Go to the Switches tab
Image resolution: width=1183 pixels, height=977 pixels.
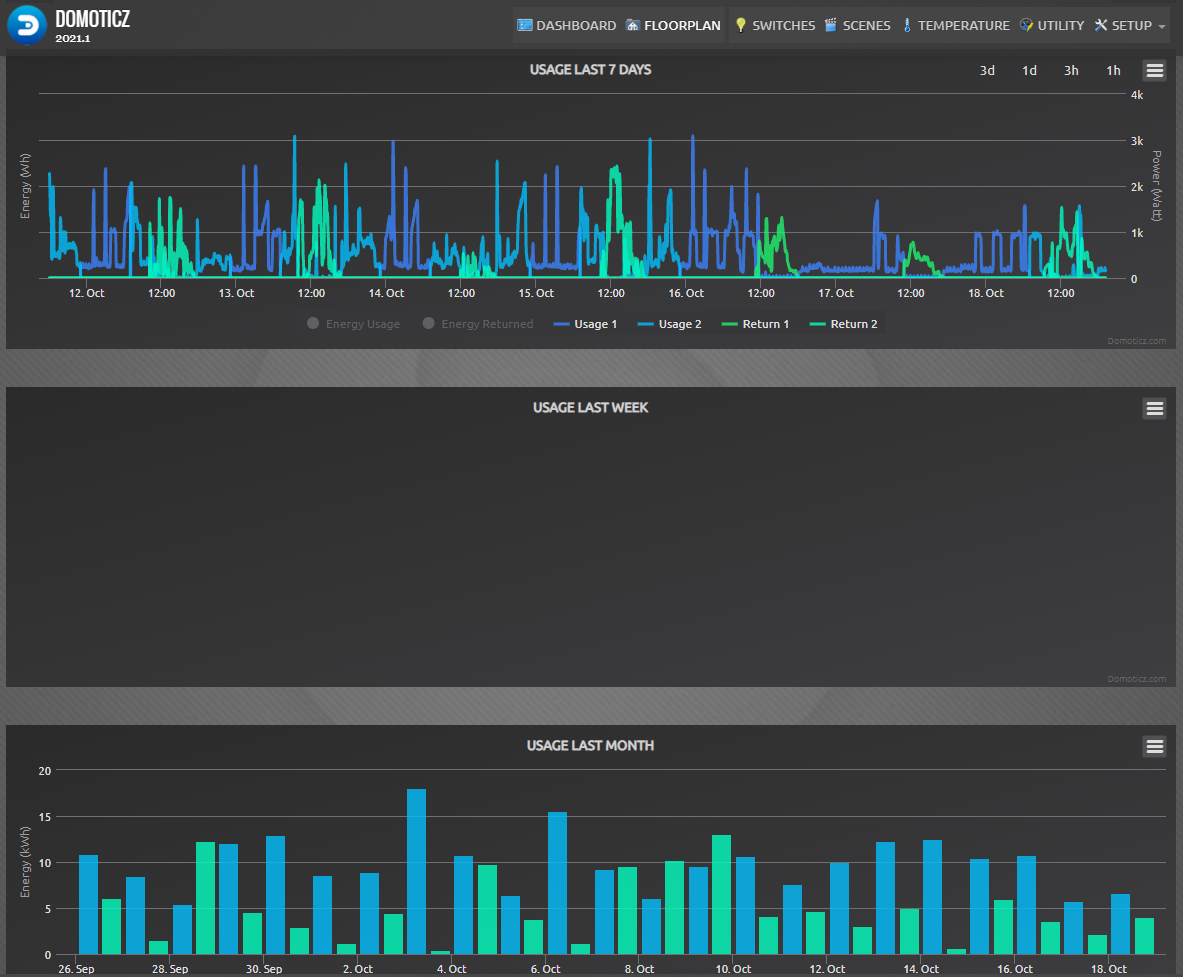tap(775, 26)
